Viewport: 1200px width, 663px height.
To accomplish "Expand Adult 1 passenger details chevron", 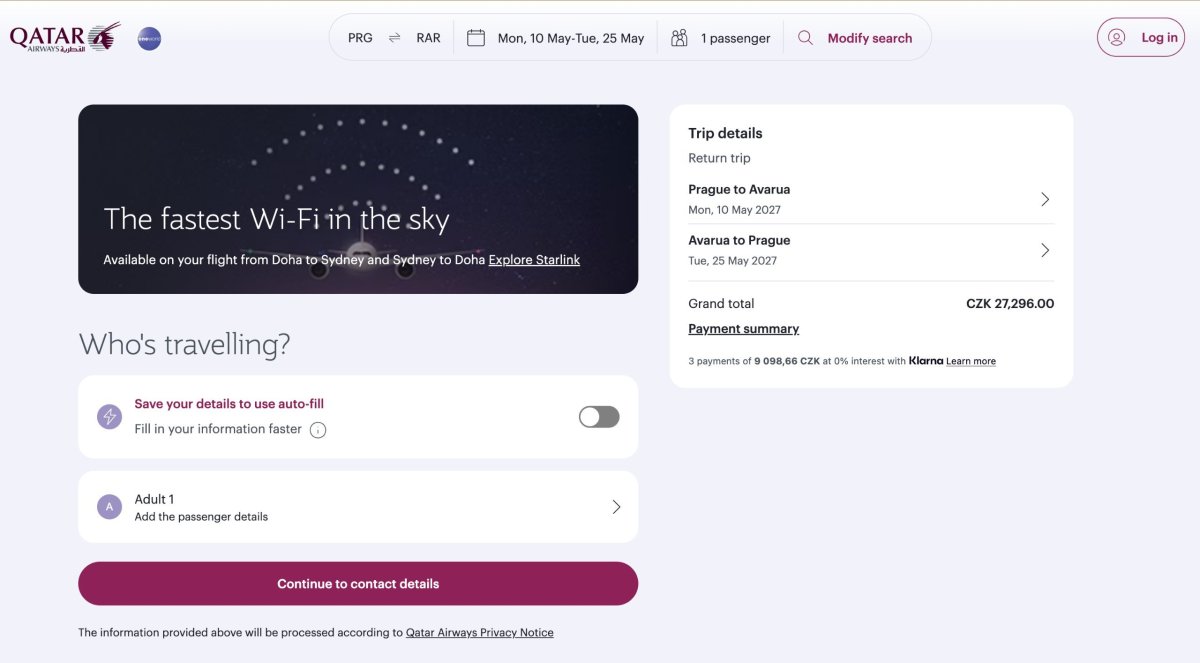I will click(616, 507).
